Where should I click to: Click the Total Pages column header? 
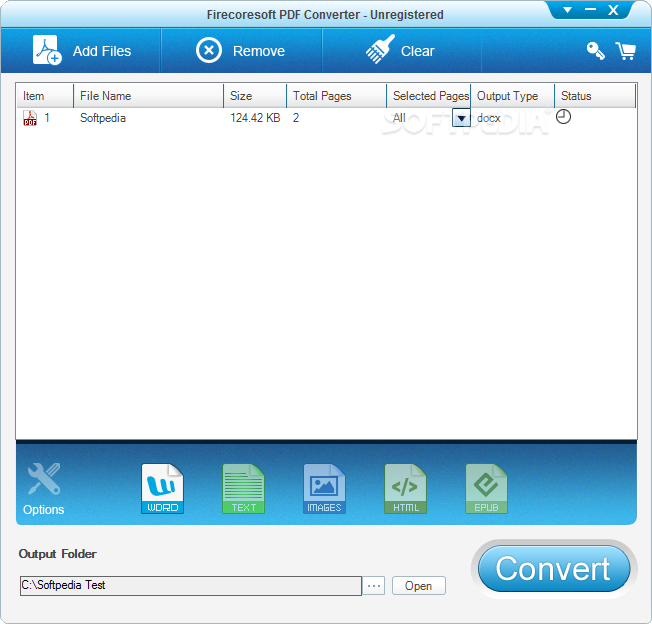click(336, 96)
